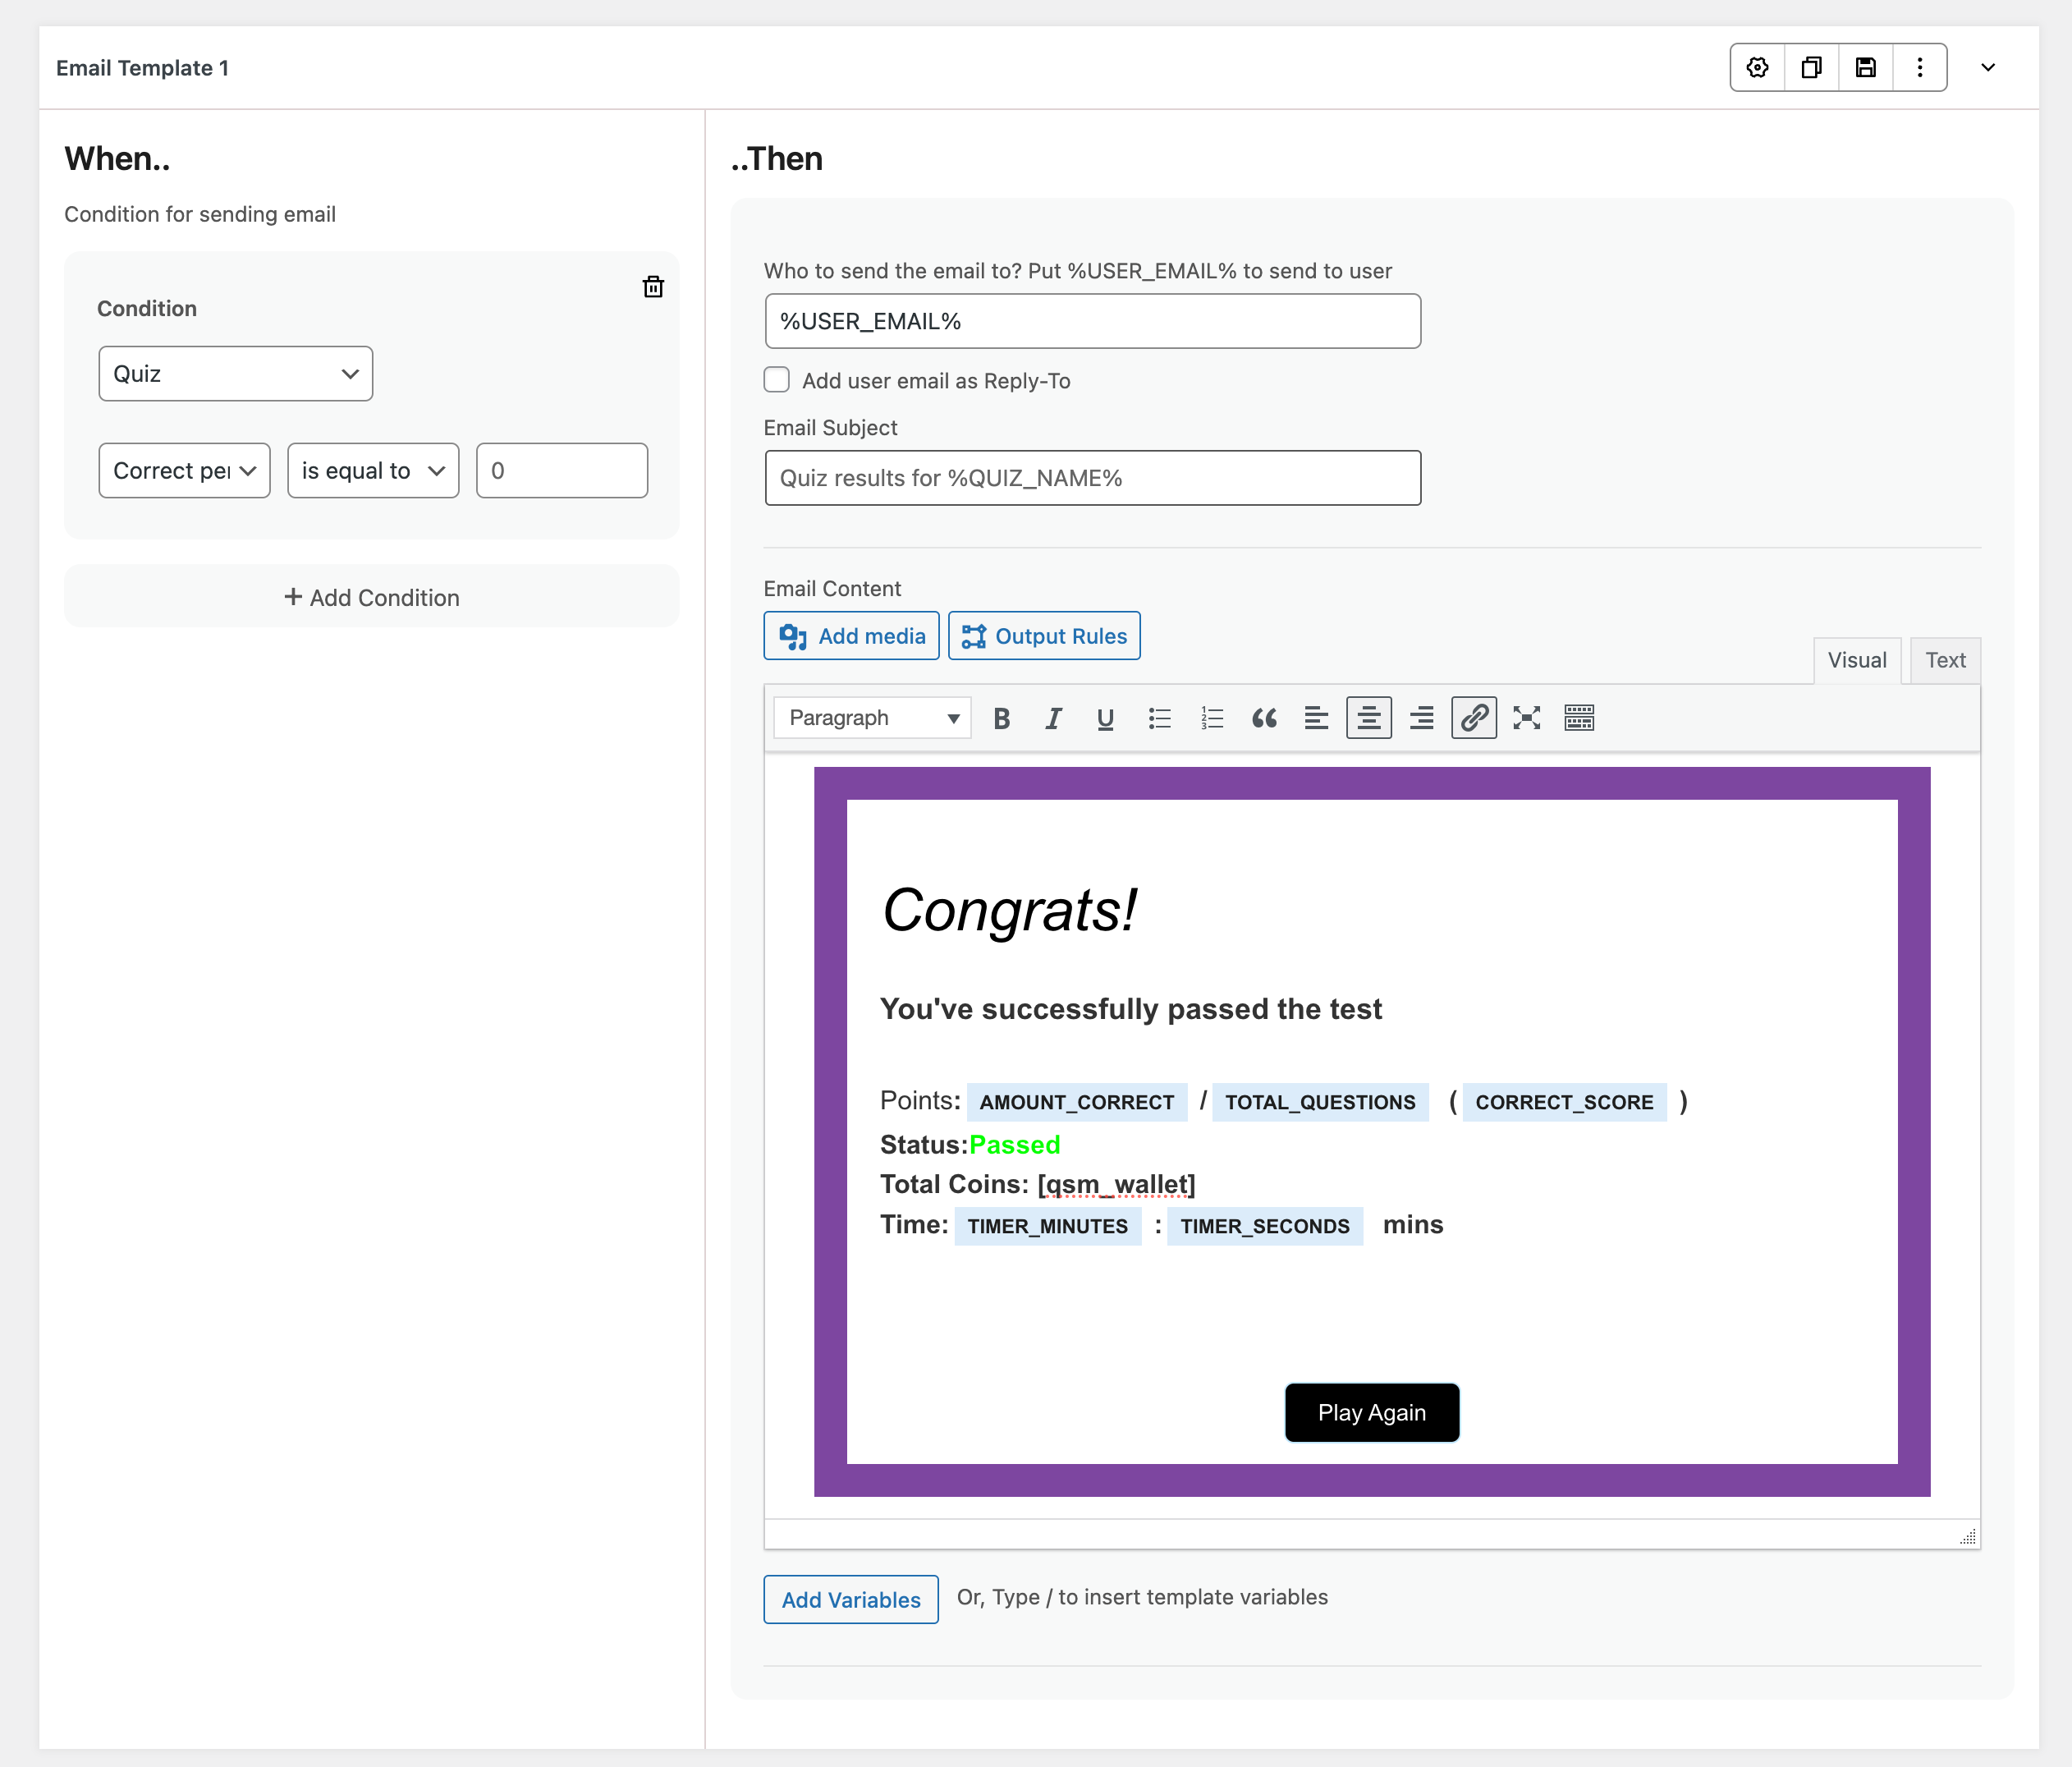The image size is (2072, 1767).
Task: Open email template settings gear icon
Action: pos(1757,67)
